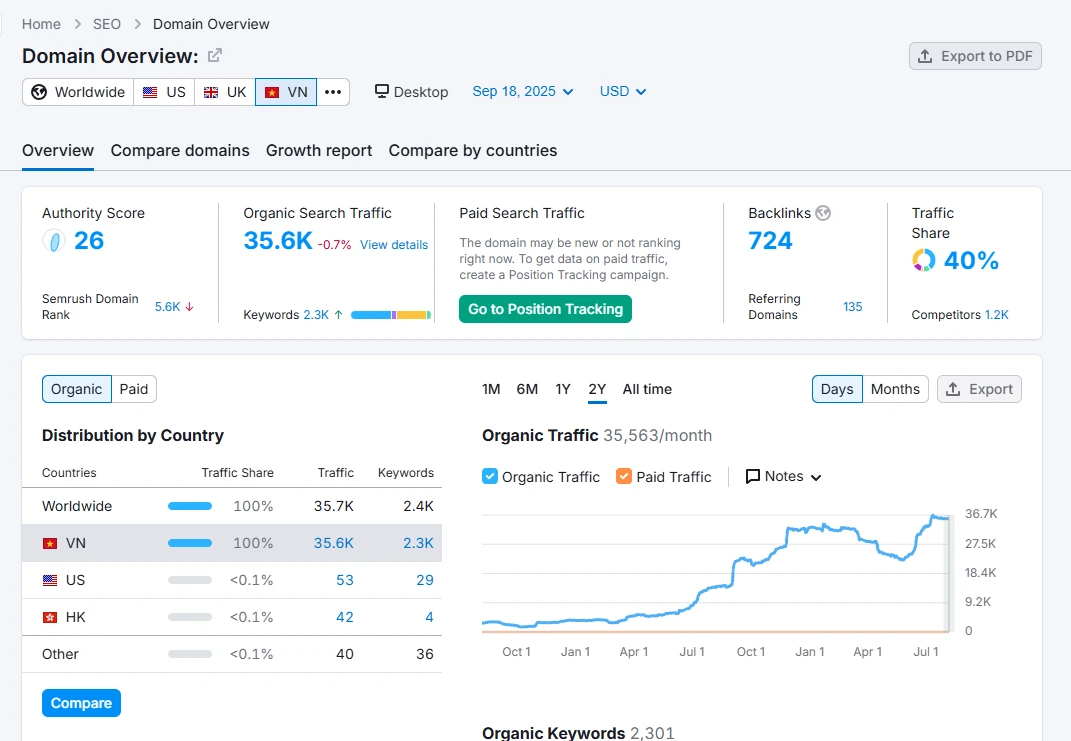The width and height of the screenshot is (1071, 741).
Task: Open the Compare by countries tab
Action: (x=473, y=151)
